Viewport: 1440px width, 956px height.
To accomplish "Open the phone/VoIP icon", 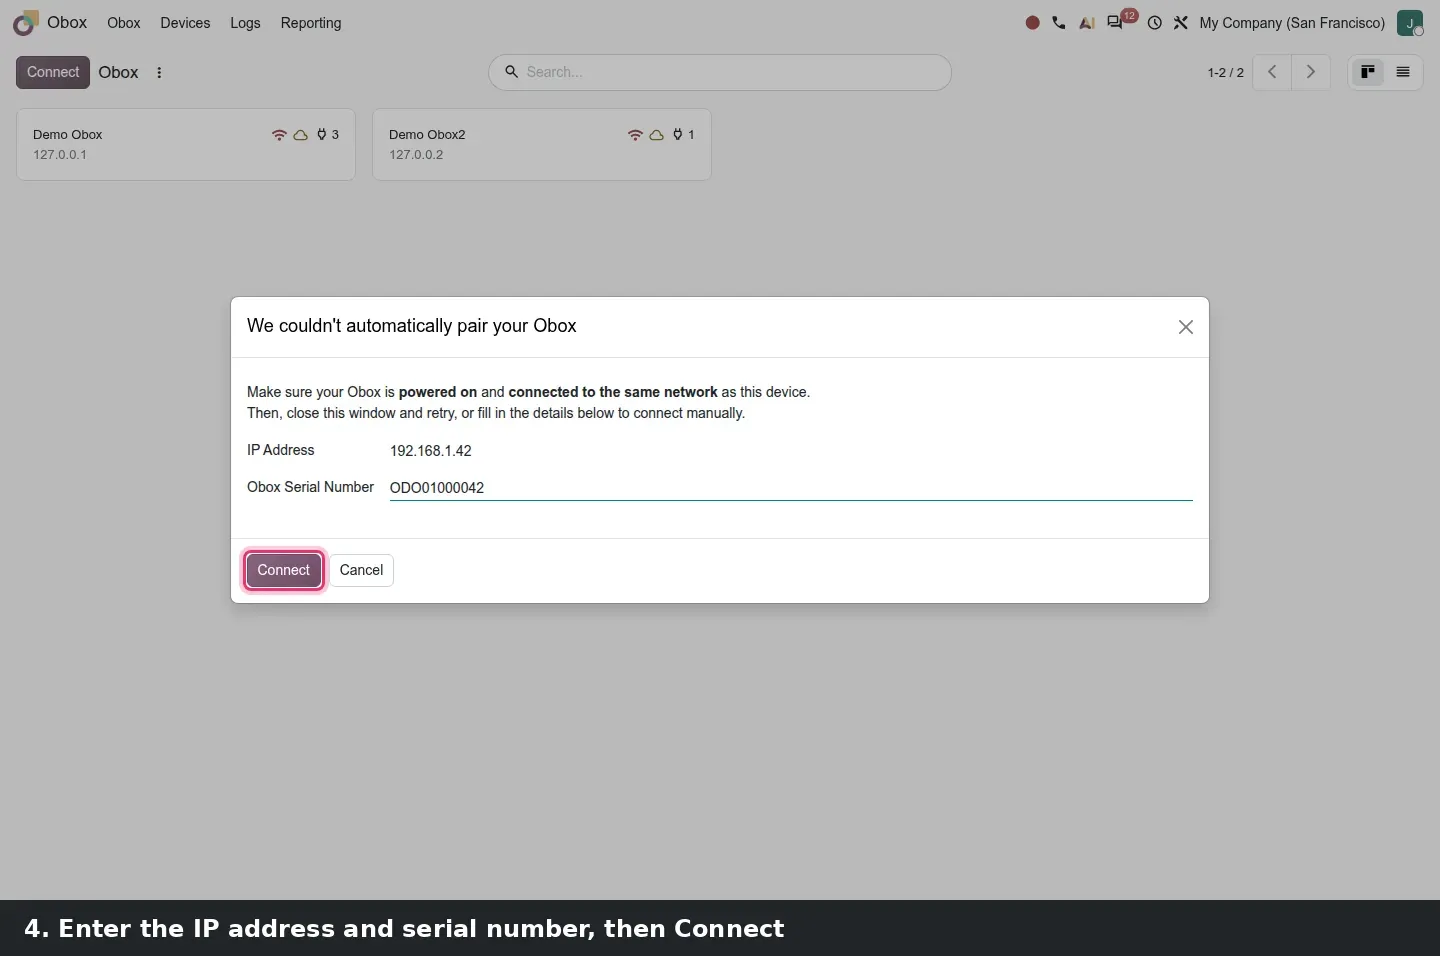I will point(1059,23).
